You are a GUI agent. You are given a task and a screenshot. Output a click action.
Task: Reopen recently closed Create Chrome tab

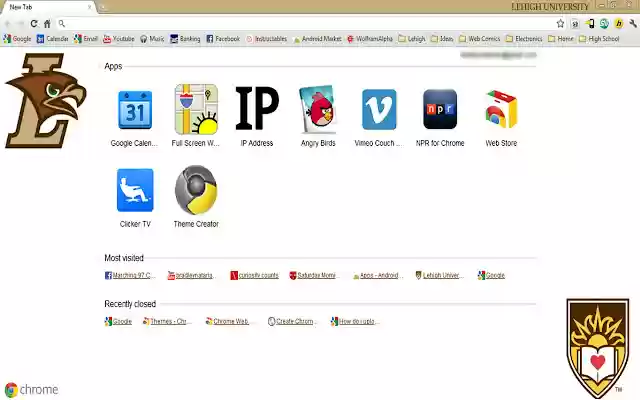(x=292, y=322)
